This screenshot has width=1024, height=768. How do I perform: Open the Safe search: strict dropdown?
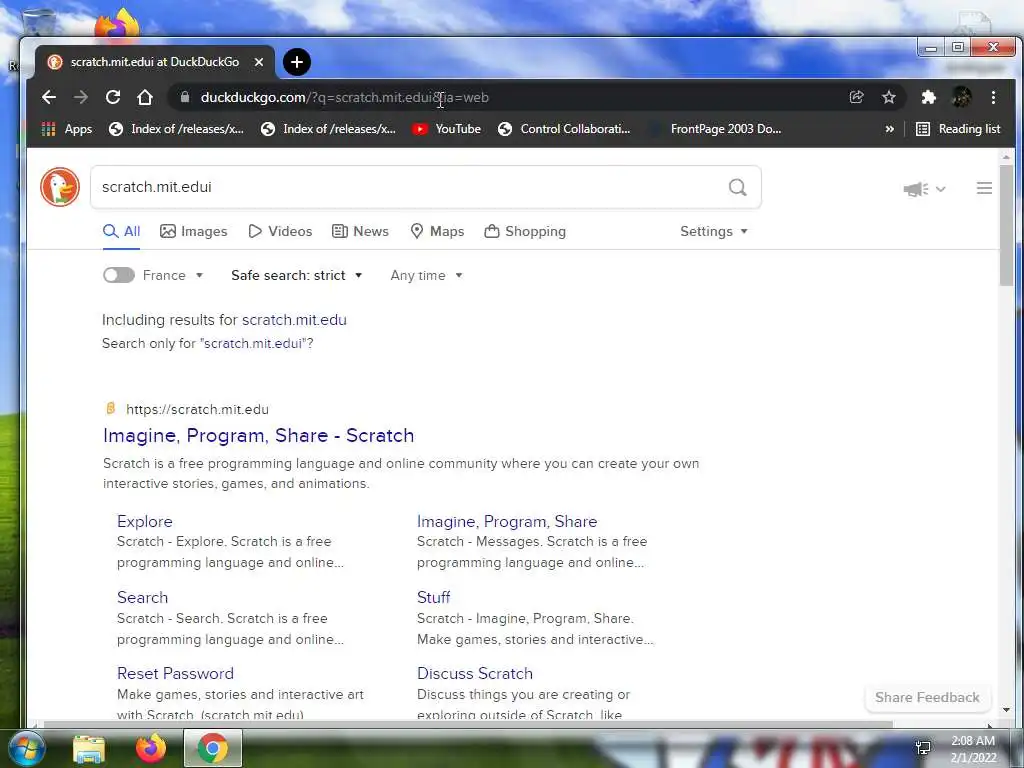[296, 275]
